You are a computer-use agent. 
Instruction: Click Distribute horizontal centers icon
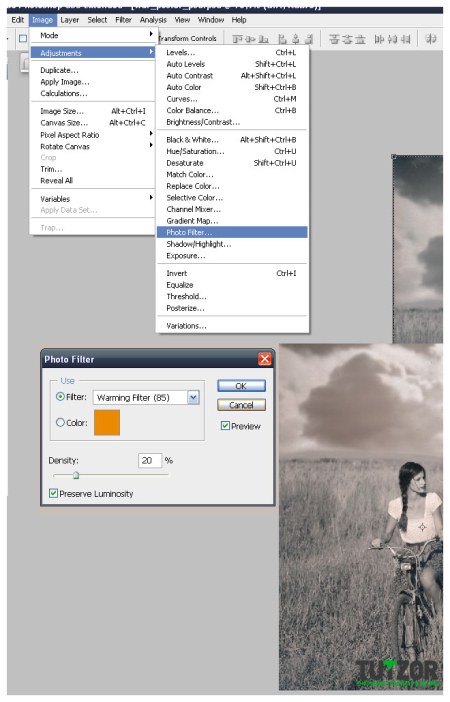pos(392,39)
